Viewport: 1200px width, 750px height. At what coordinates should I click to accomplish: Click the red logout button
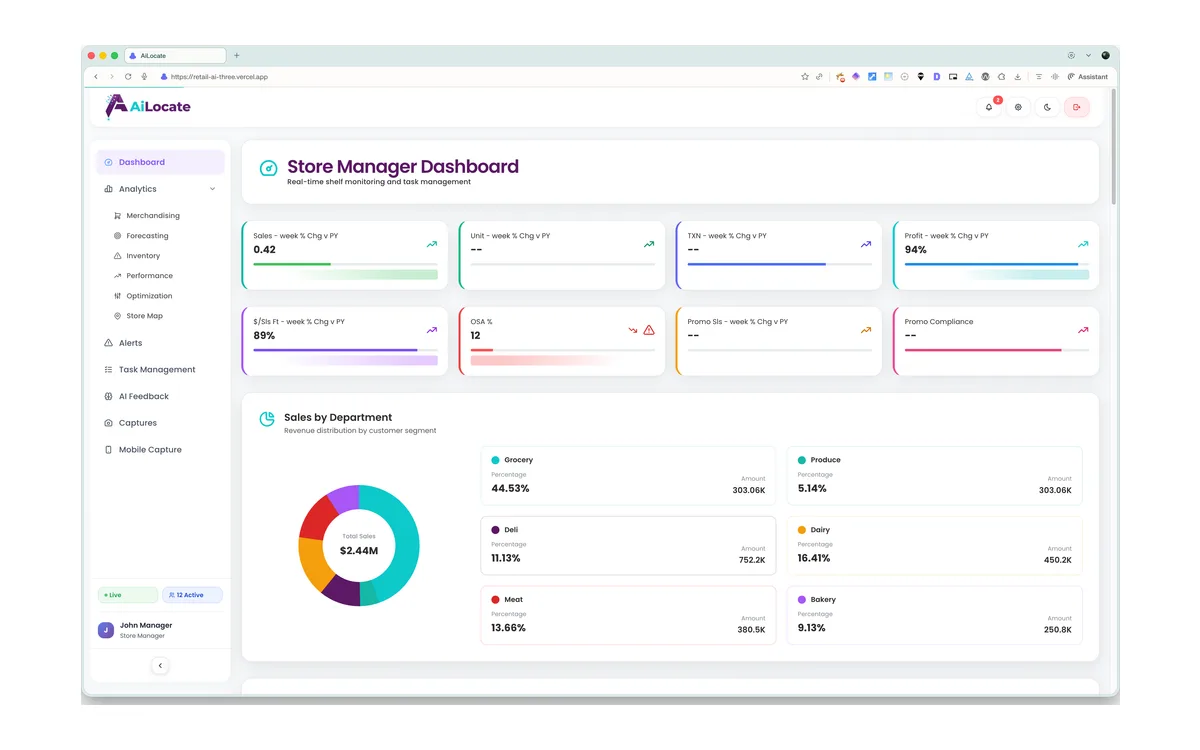1077,107
